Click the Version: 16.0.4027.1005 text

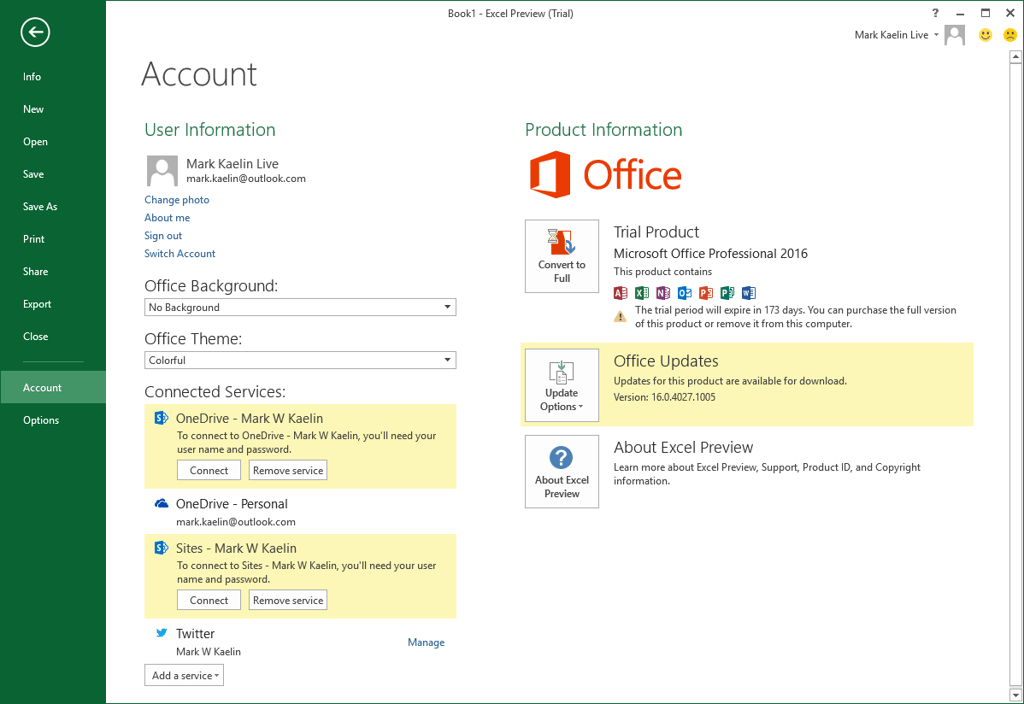(x=664, y=397)
